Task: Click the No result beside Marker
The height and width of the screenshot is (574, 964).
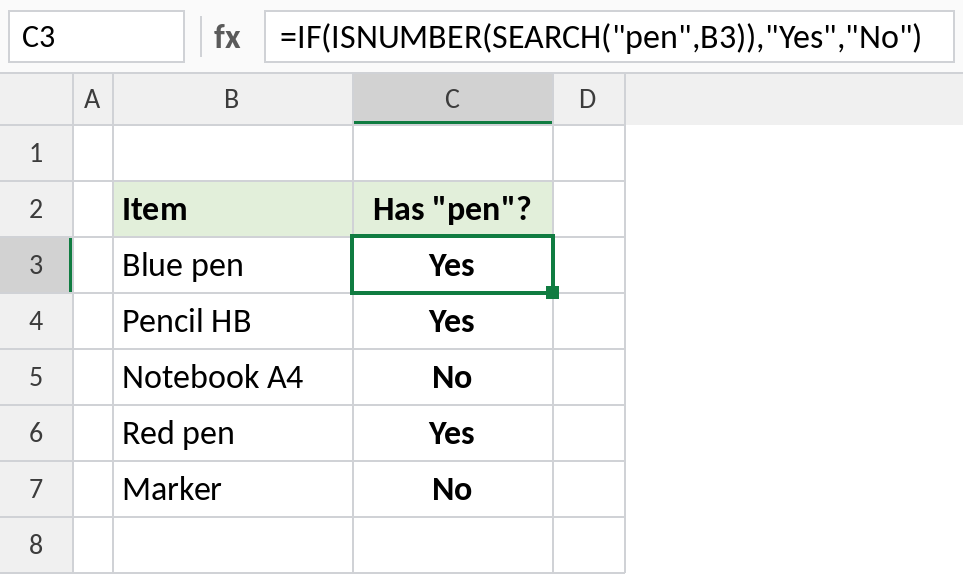Action: point(452,489)
